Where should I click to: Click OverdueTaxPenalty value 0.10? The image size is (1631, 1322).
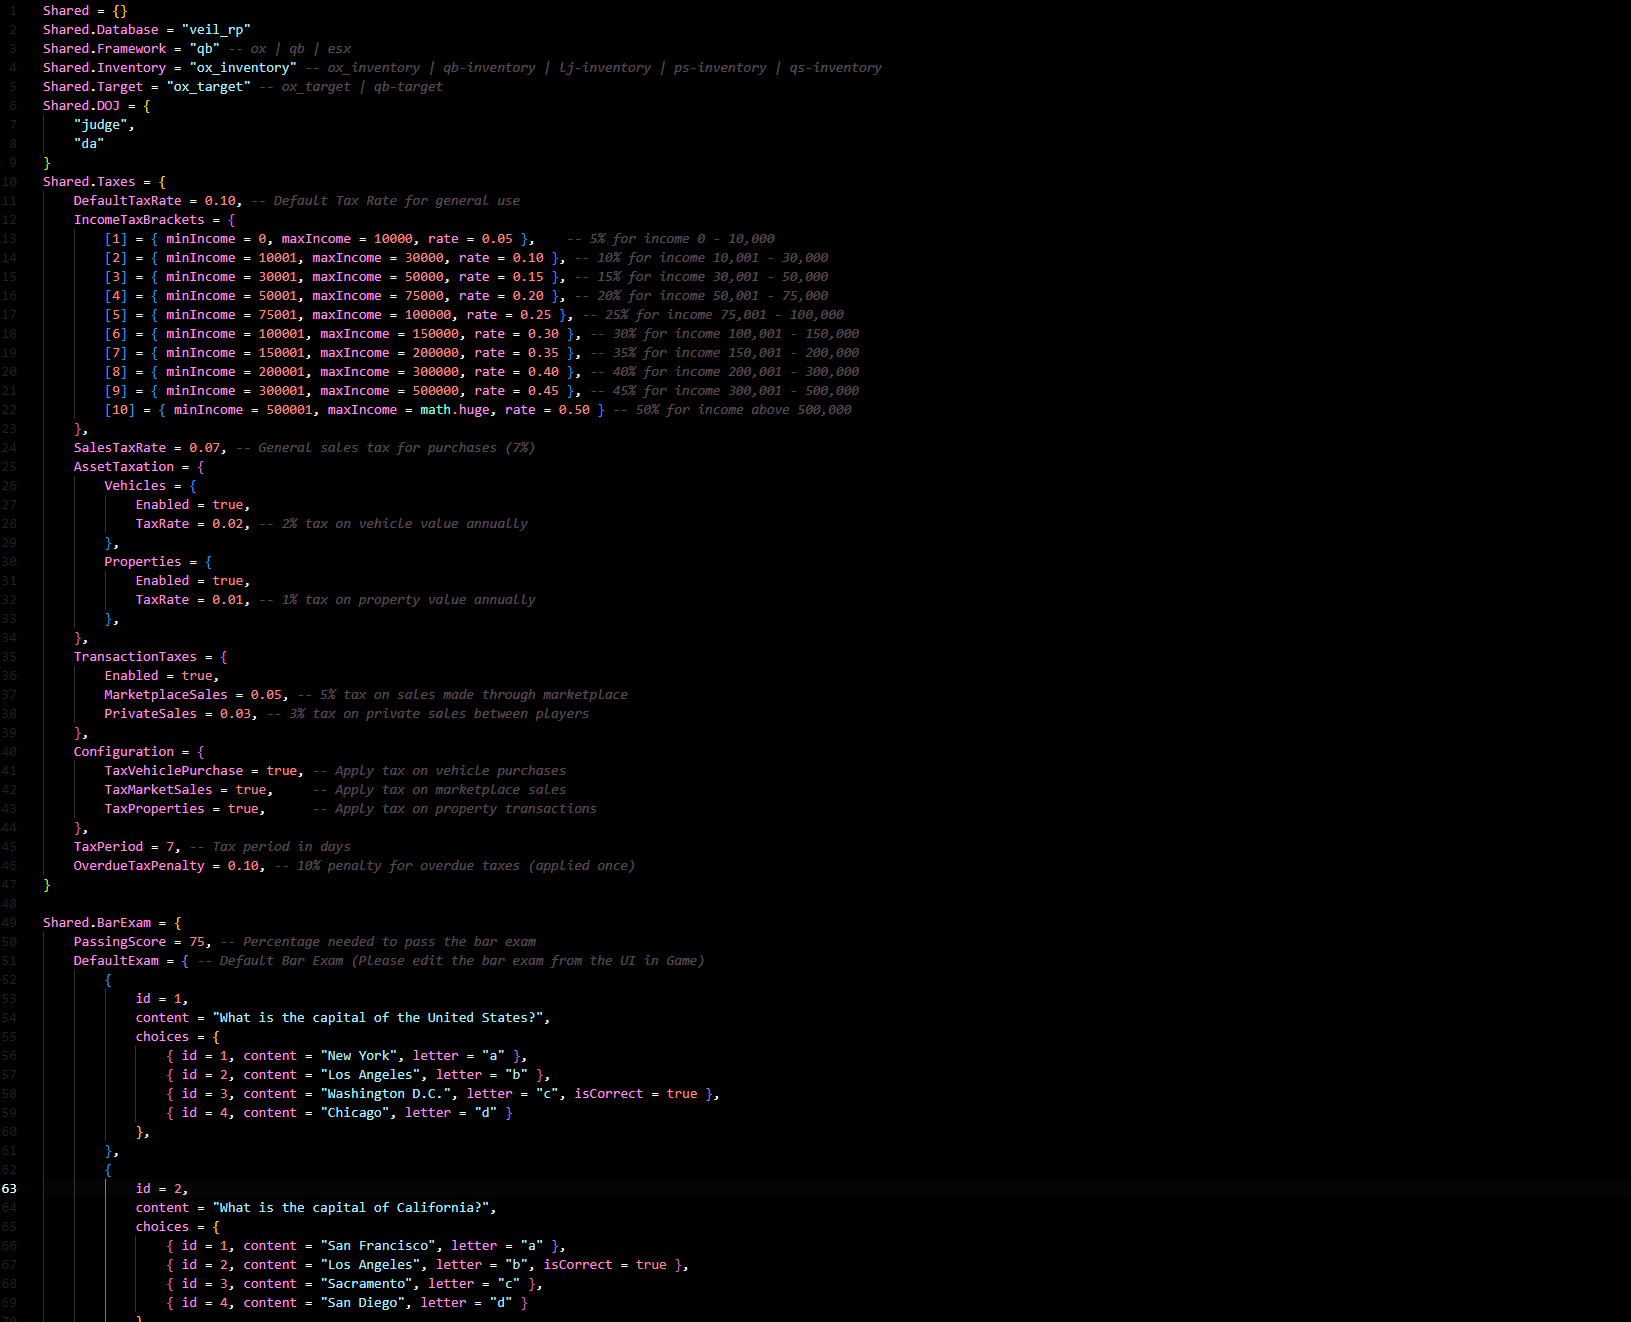coord(243,865)
